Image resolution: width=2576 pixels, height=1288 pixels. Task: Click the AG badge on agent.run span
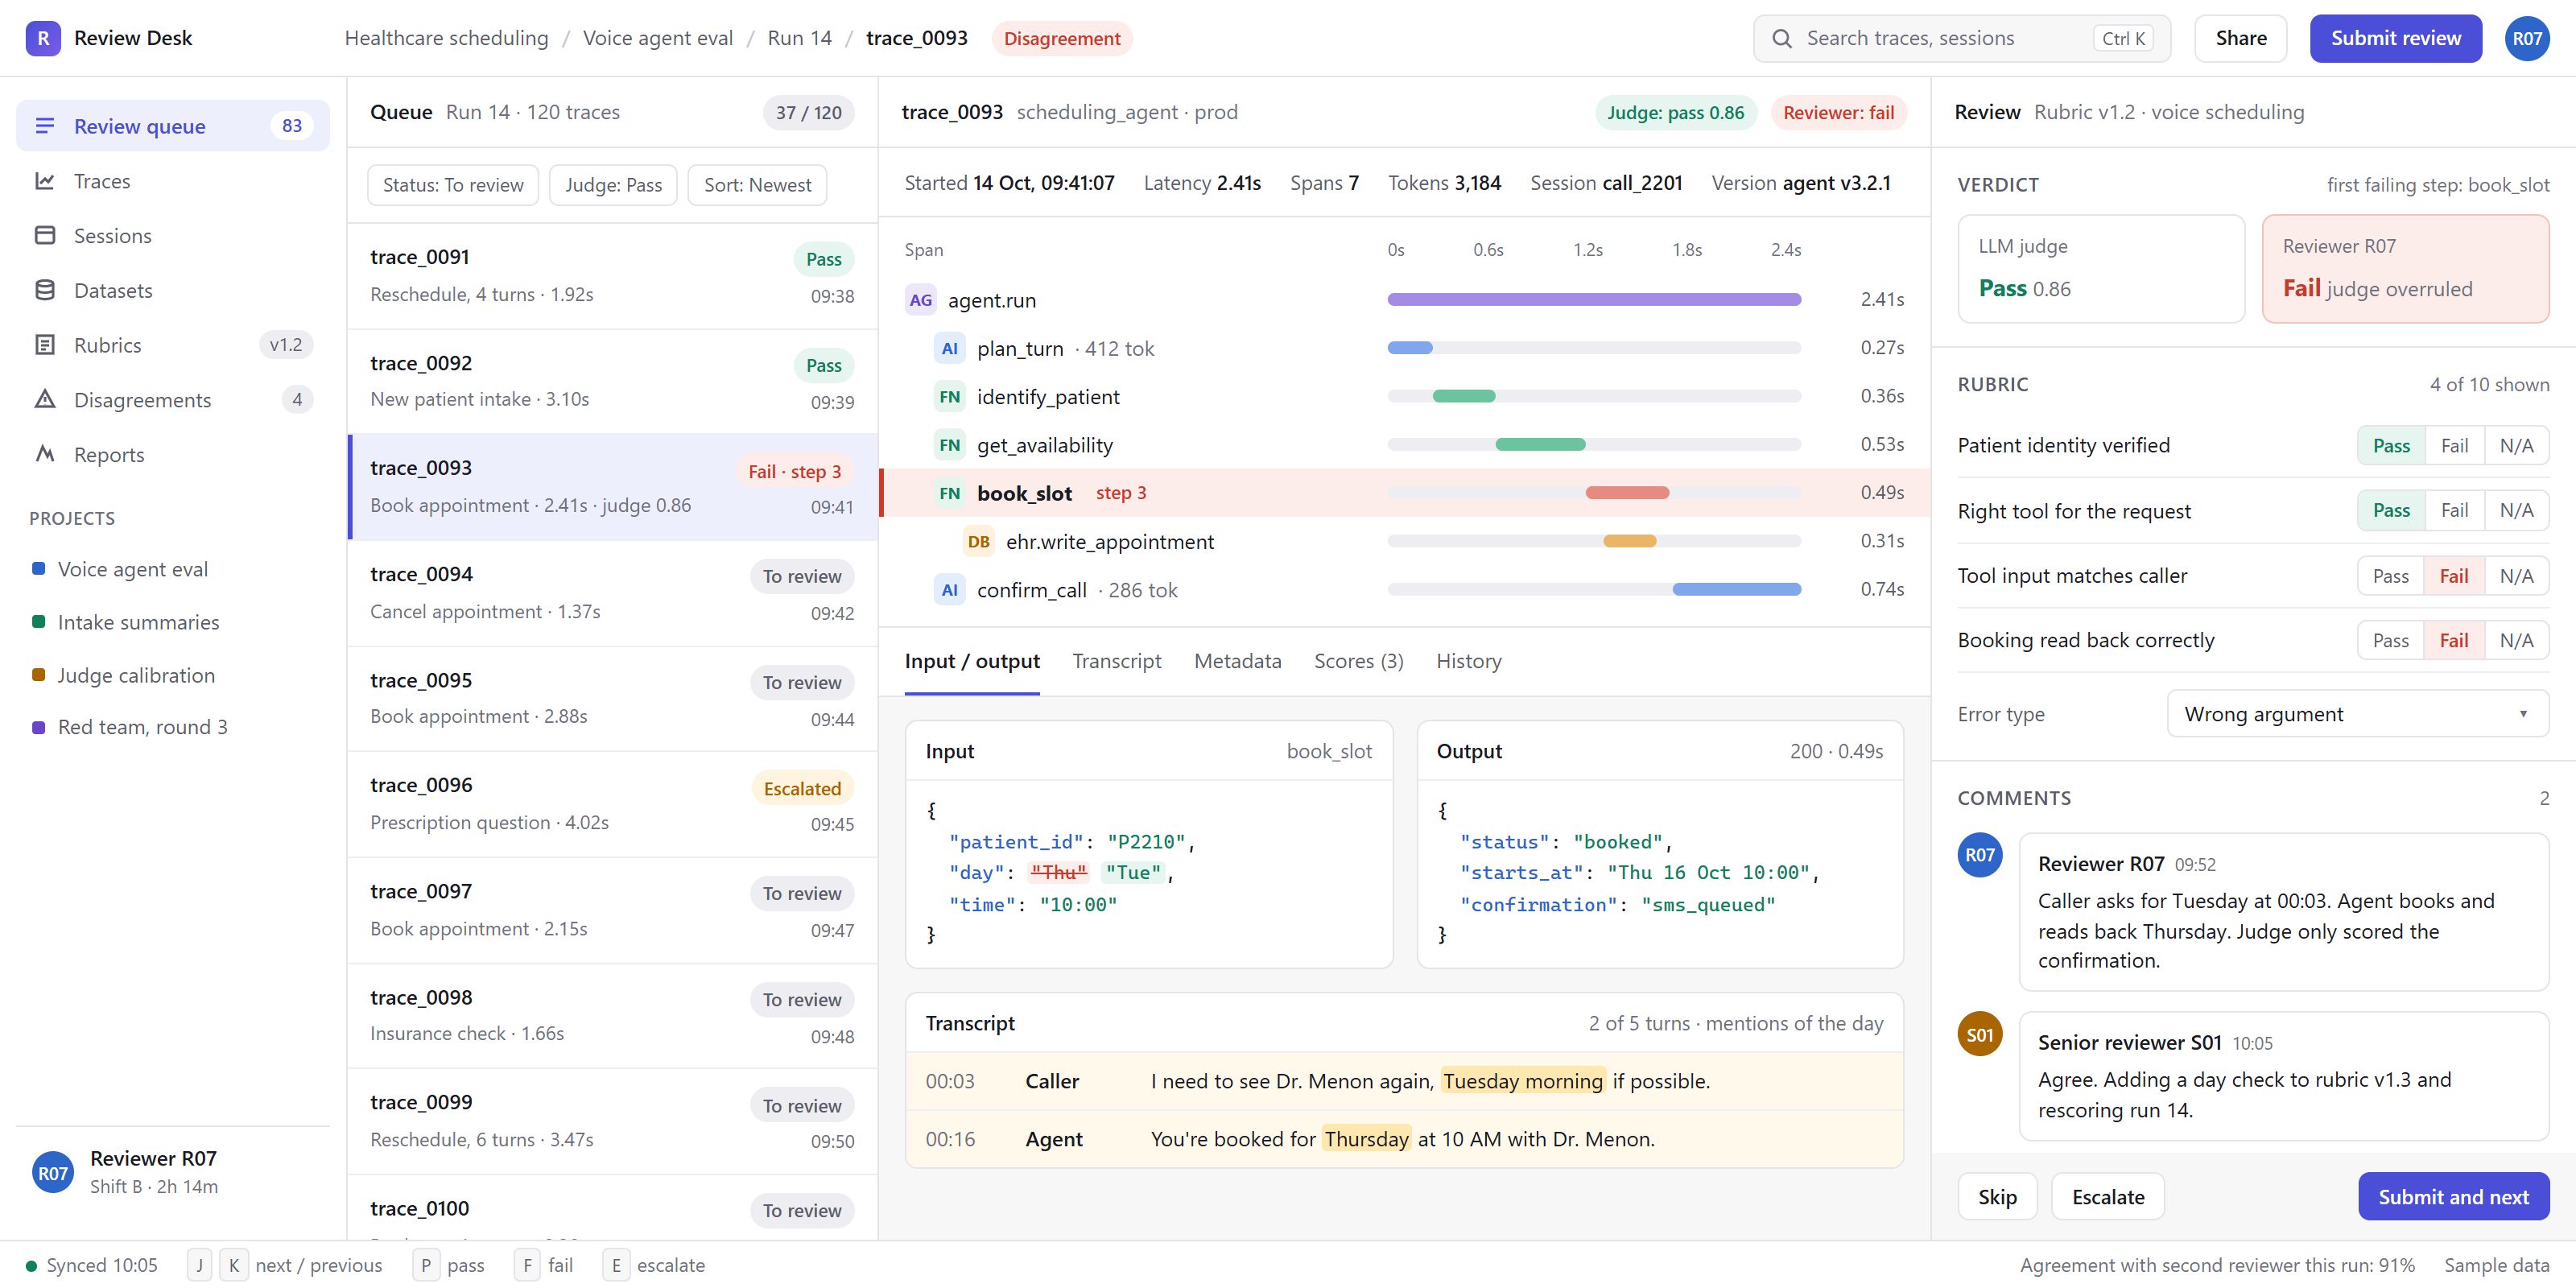[x=920, y=300]
